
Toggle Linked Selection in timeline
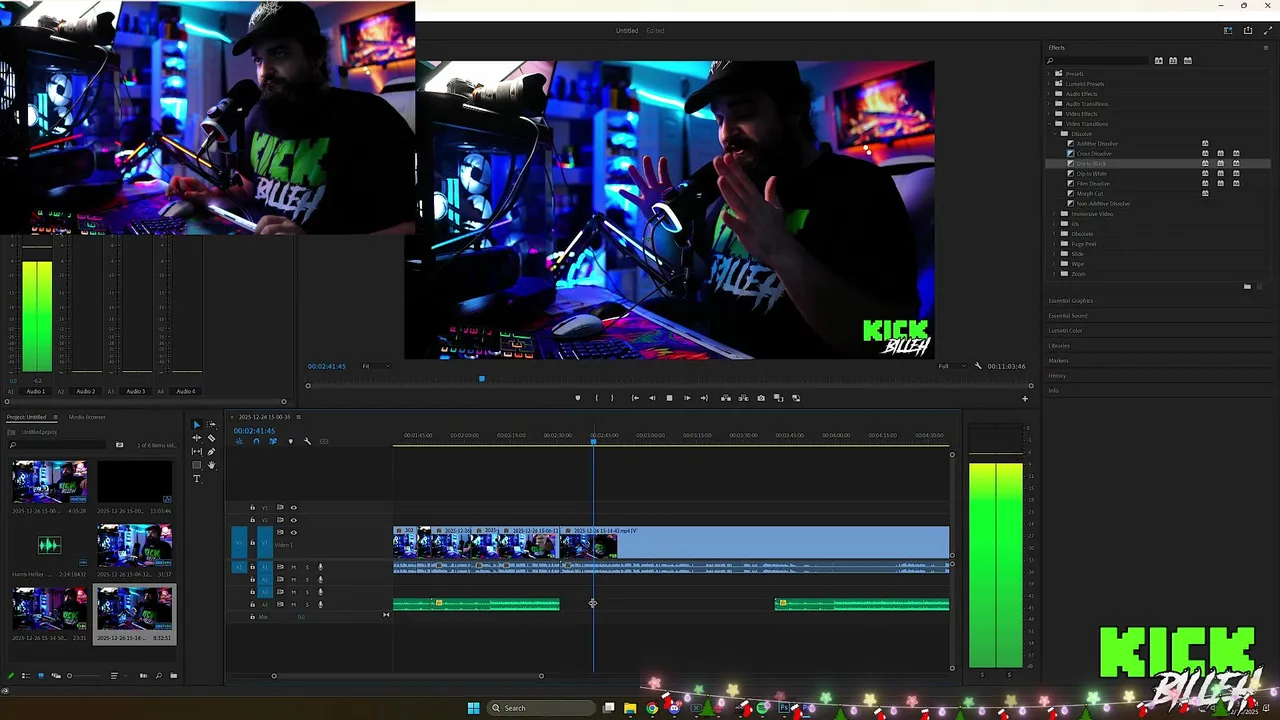coord(273,441)
